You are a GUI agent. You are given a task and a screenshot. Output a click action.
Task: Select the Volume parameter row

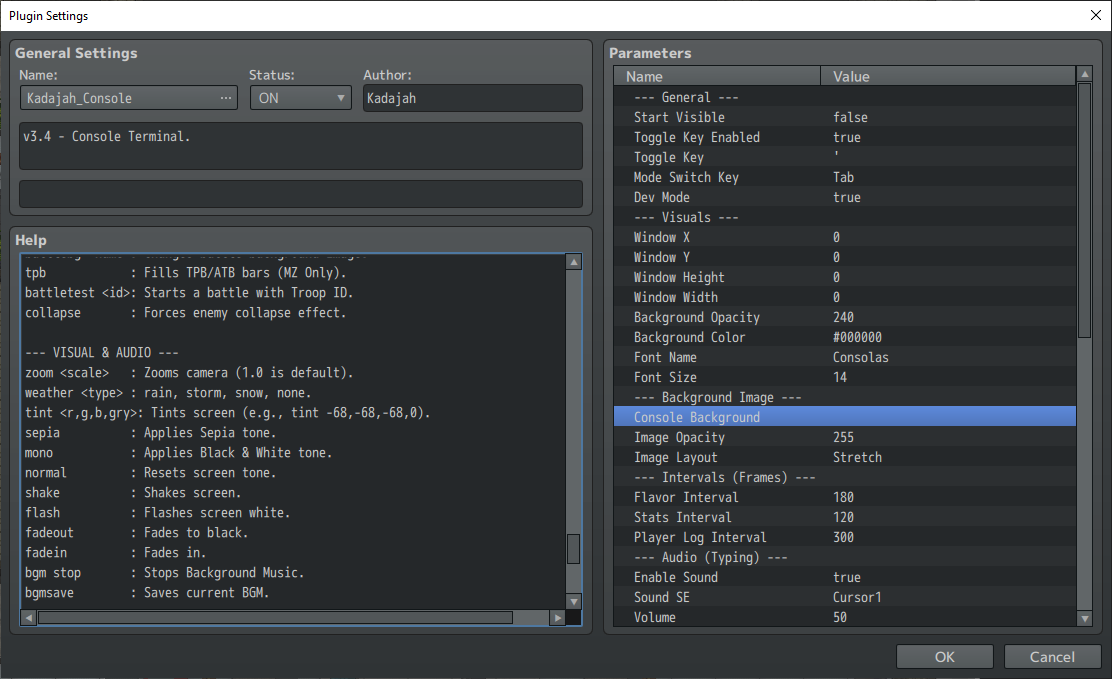(845, 617)
